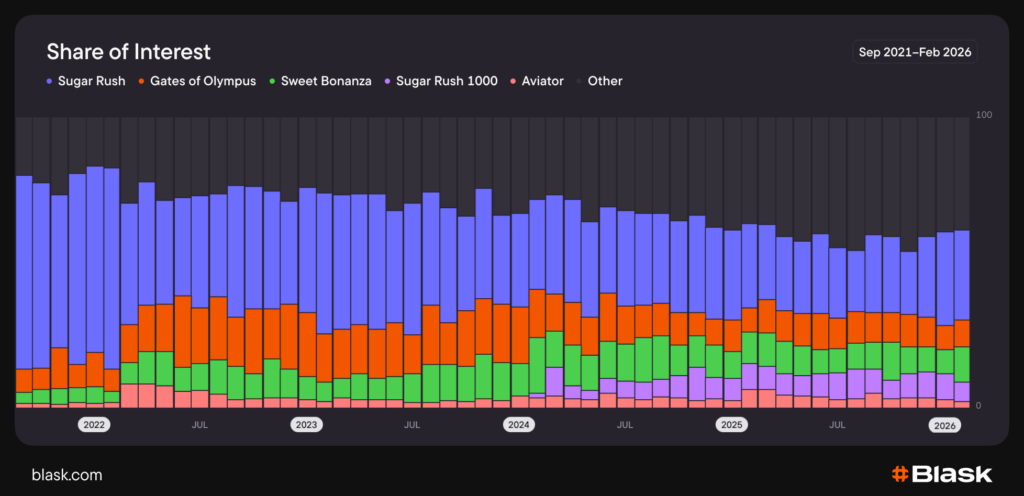This screenshot has height=496, width=1024.
Task: Select the 2023 timeline marker
Action: [x=306, y=425]
